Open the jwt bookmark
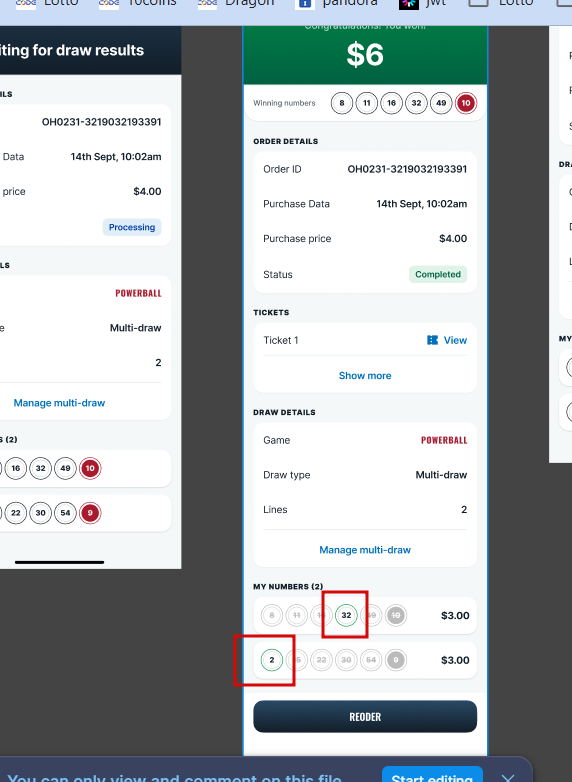The height and width of the screenshot is (782, 572). [422, 4]
